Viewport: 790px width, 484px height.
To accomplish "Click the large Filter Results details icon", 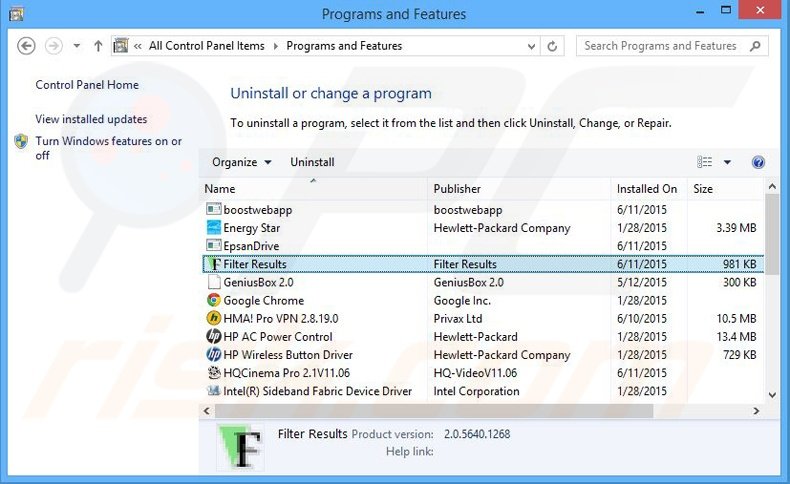I will [x=241, y=446].
